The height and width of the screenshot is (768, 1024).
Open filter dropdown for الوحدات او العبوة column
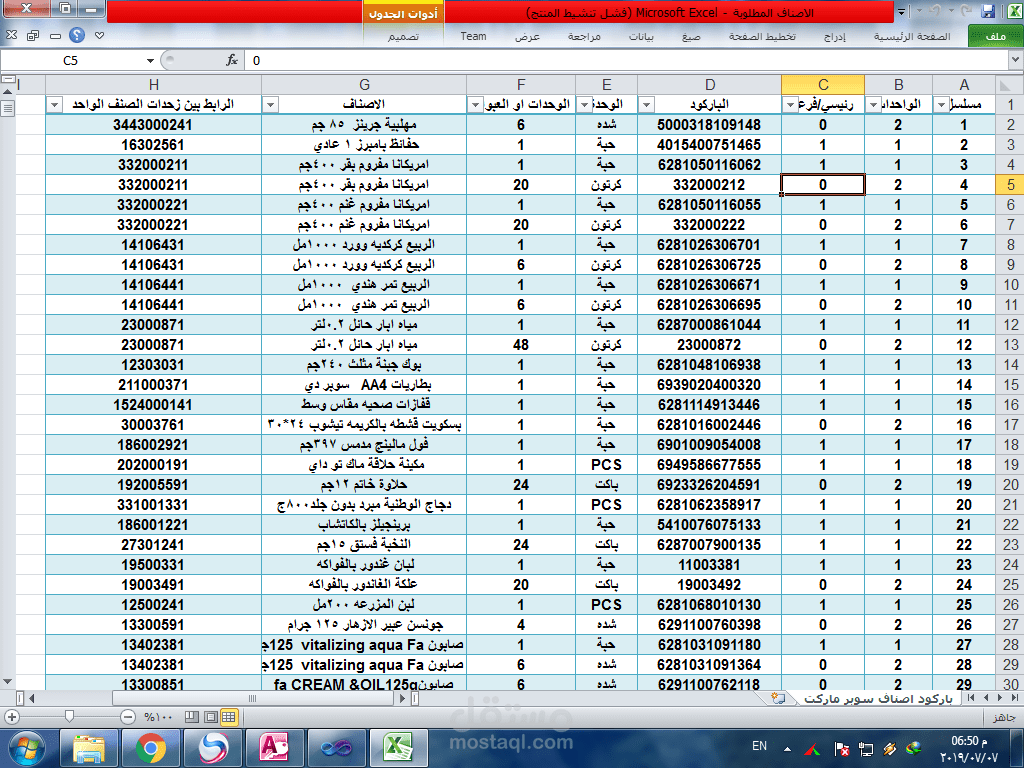click(x=475, y=104)
